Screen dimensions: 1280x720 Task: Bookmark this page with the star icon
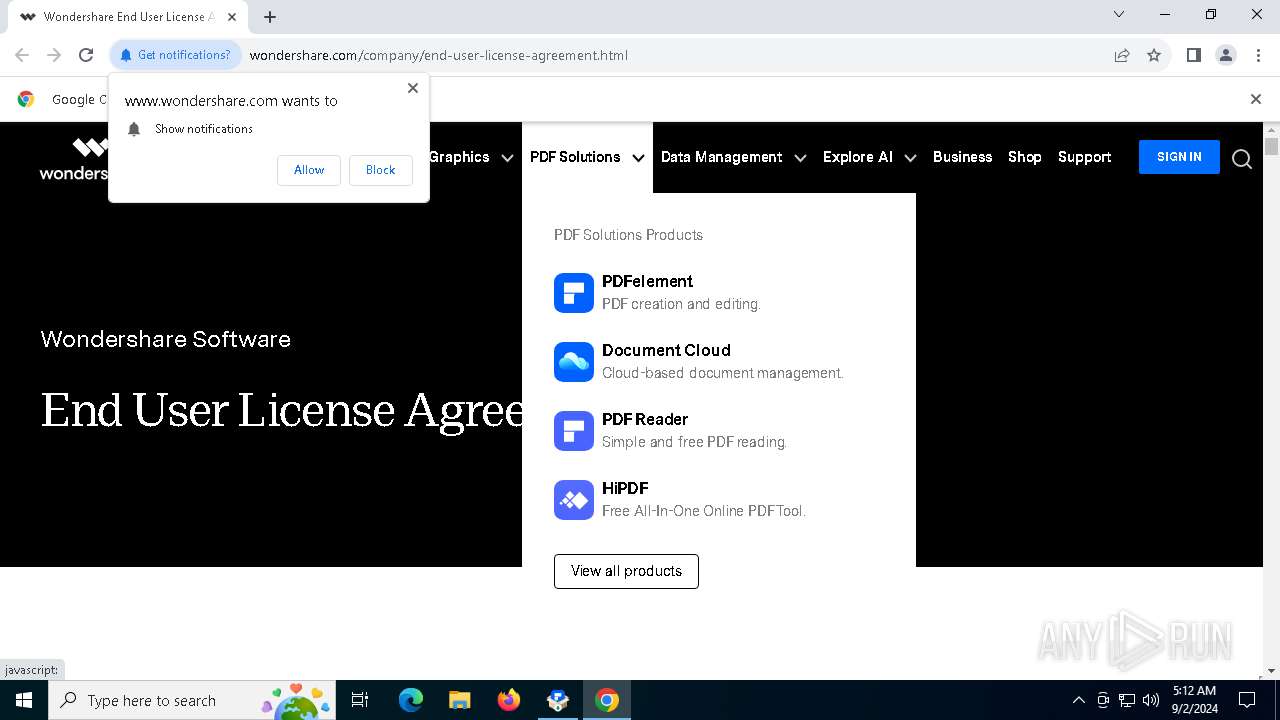1154,55
